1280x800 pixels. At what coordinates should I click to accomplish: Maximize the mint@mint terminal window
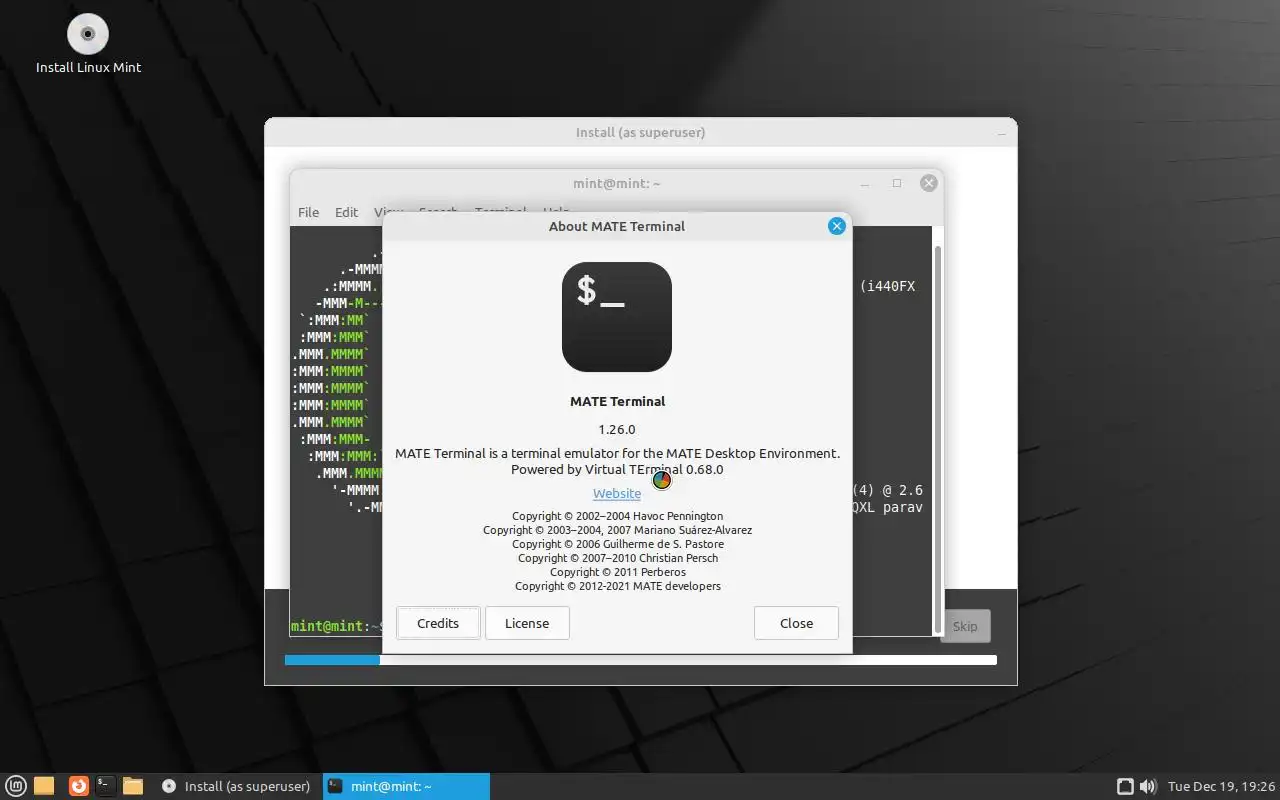pyautogui.click(x=897, y=183)
